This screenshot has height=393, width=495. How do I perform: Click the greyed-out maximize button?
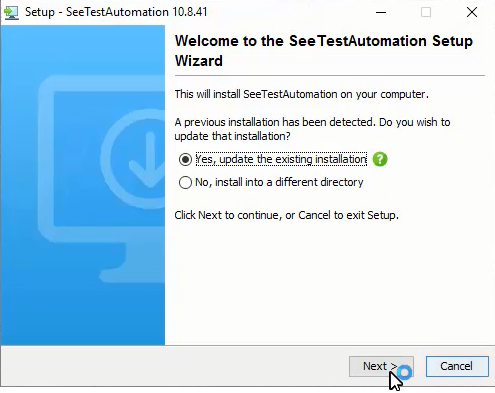pyautogui.click(x=426, y=12)
